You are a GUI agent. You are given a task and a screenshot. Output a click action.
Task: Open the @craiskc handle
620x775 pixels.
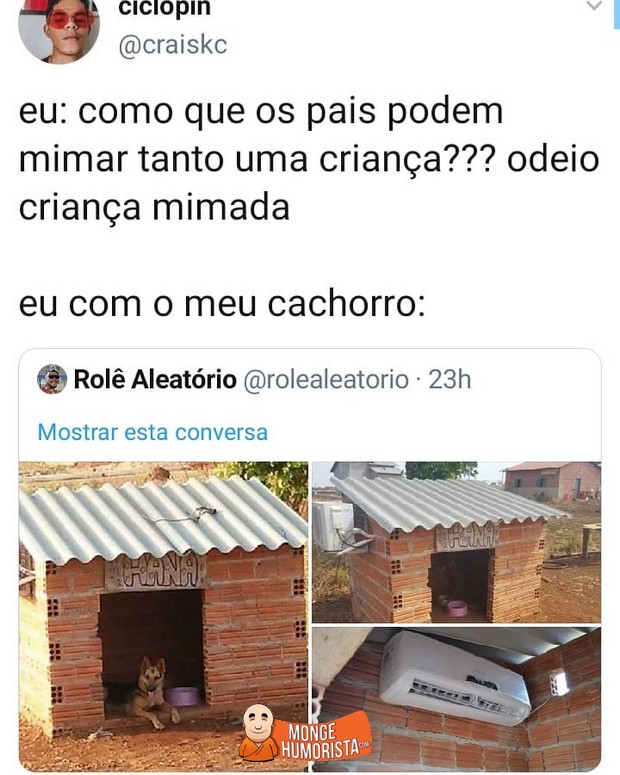[x=173, y=45]
